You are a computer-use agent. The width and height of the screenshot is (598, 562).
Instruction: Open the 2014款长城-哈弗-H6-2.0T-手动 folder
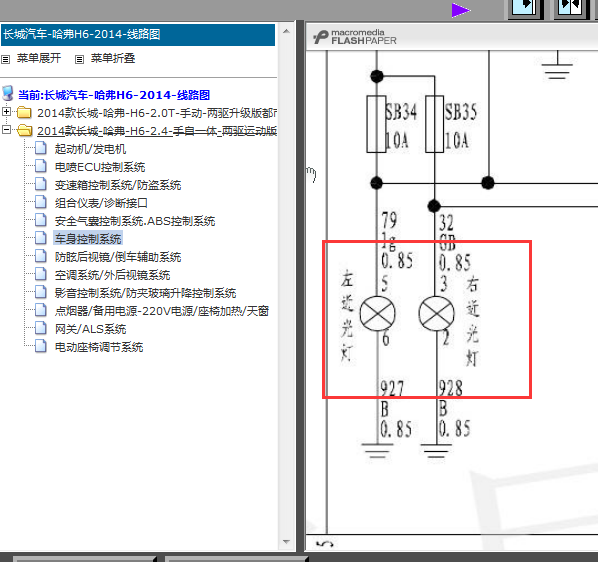[157, 113]
